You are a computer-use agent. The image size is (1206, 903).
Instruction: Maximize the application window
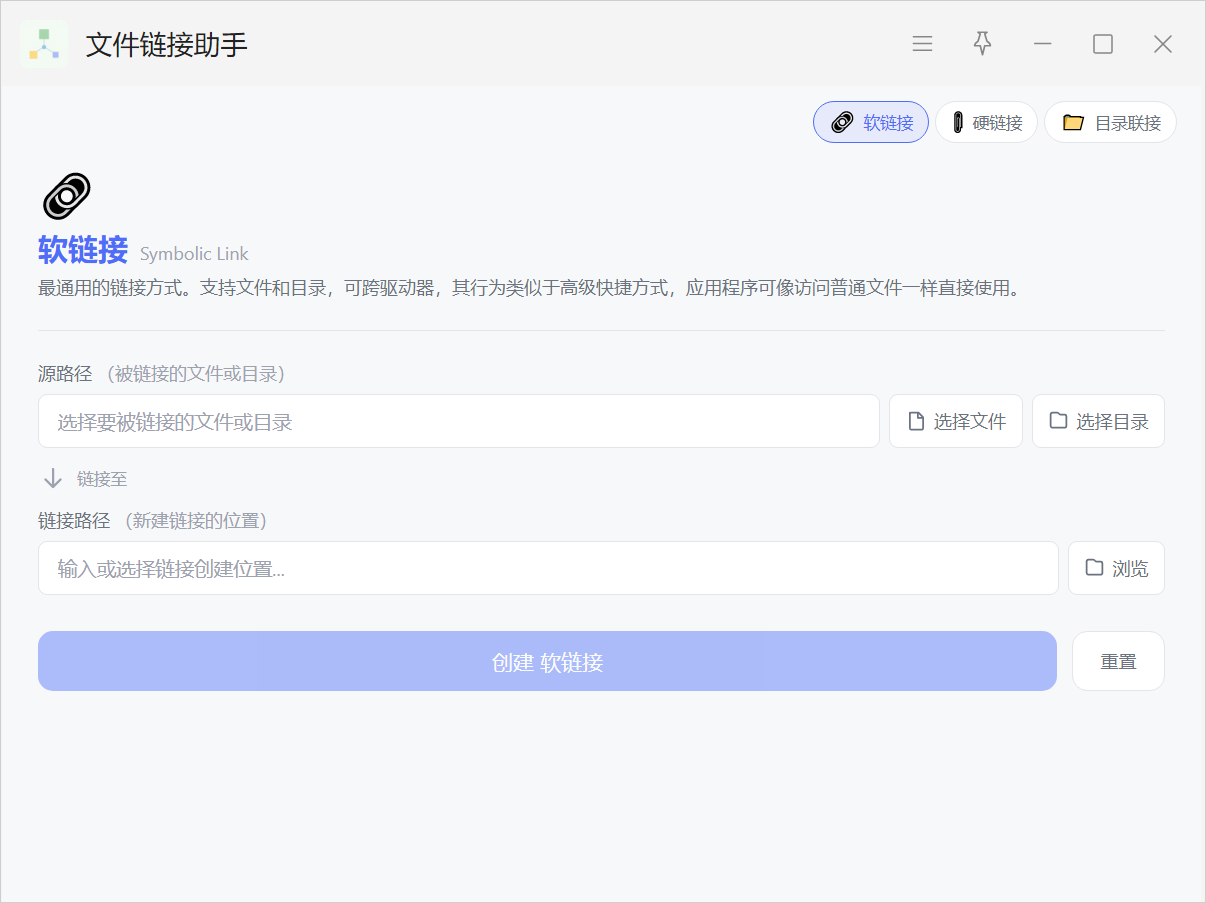pyautogui.click(x=1102, y=44)
